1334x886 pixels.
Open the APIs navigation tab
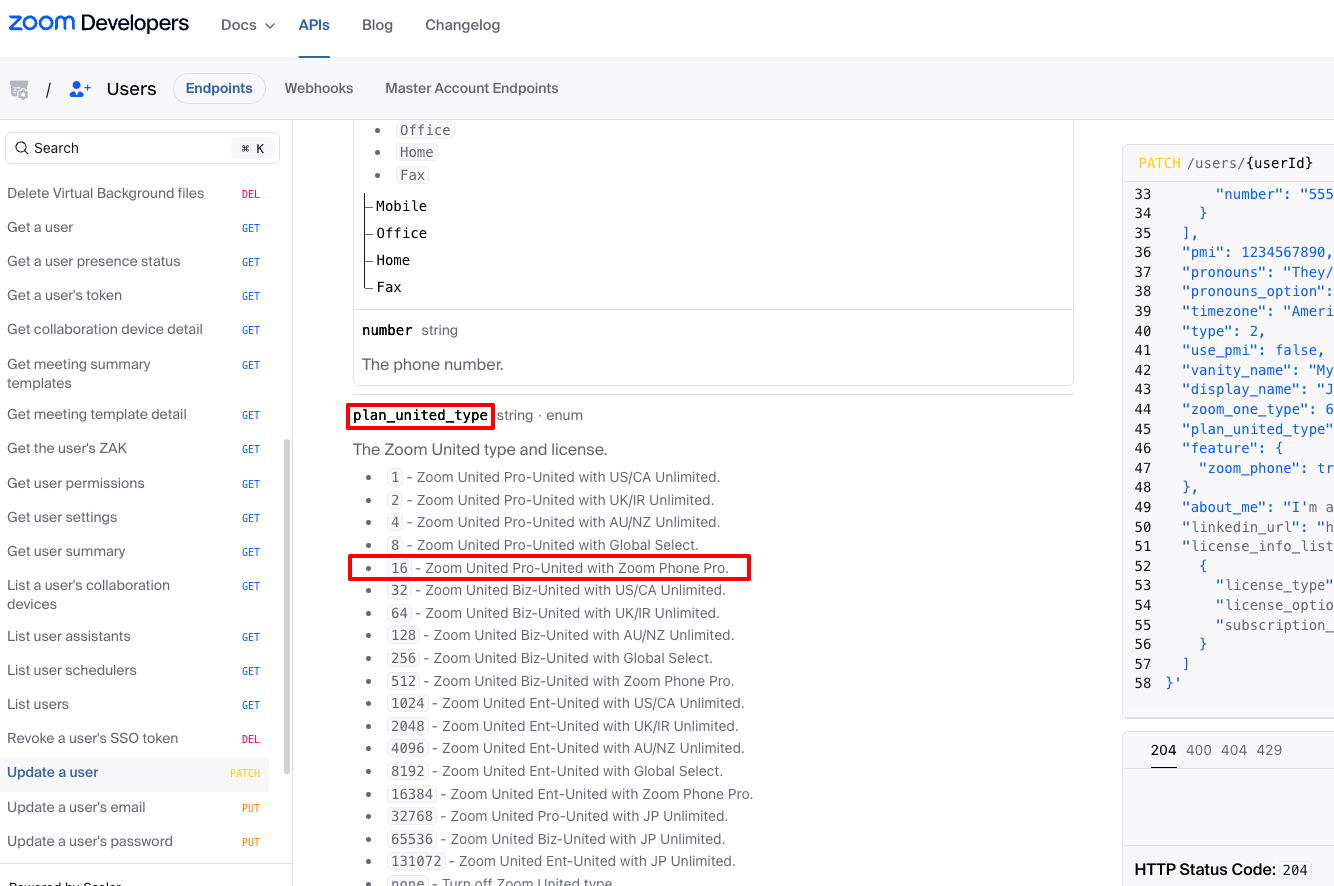pos(314,25)
